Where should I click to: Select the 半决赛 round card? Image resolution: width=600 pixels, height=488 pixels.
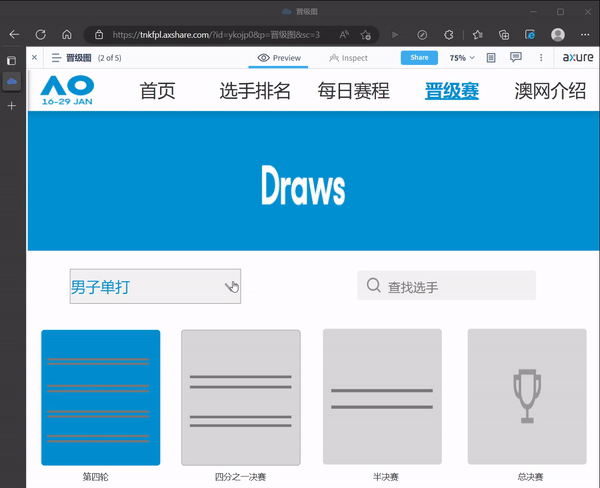[x=382, y=397]
